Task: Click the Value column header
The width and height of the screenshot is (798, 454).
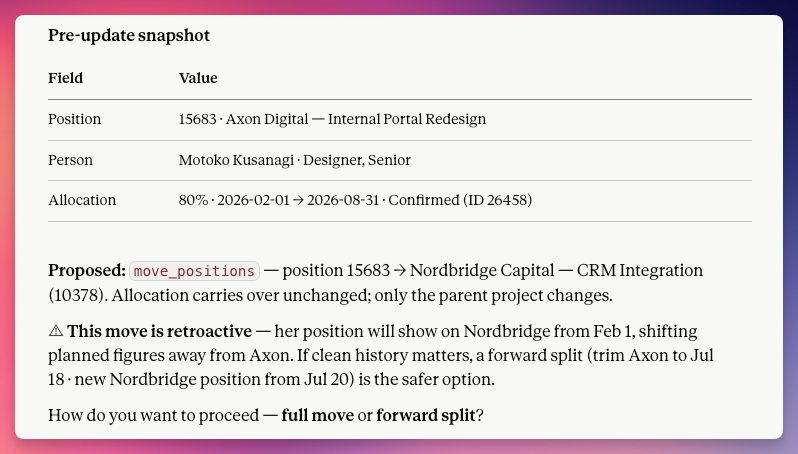Action: point(198,78)
